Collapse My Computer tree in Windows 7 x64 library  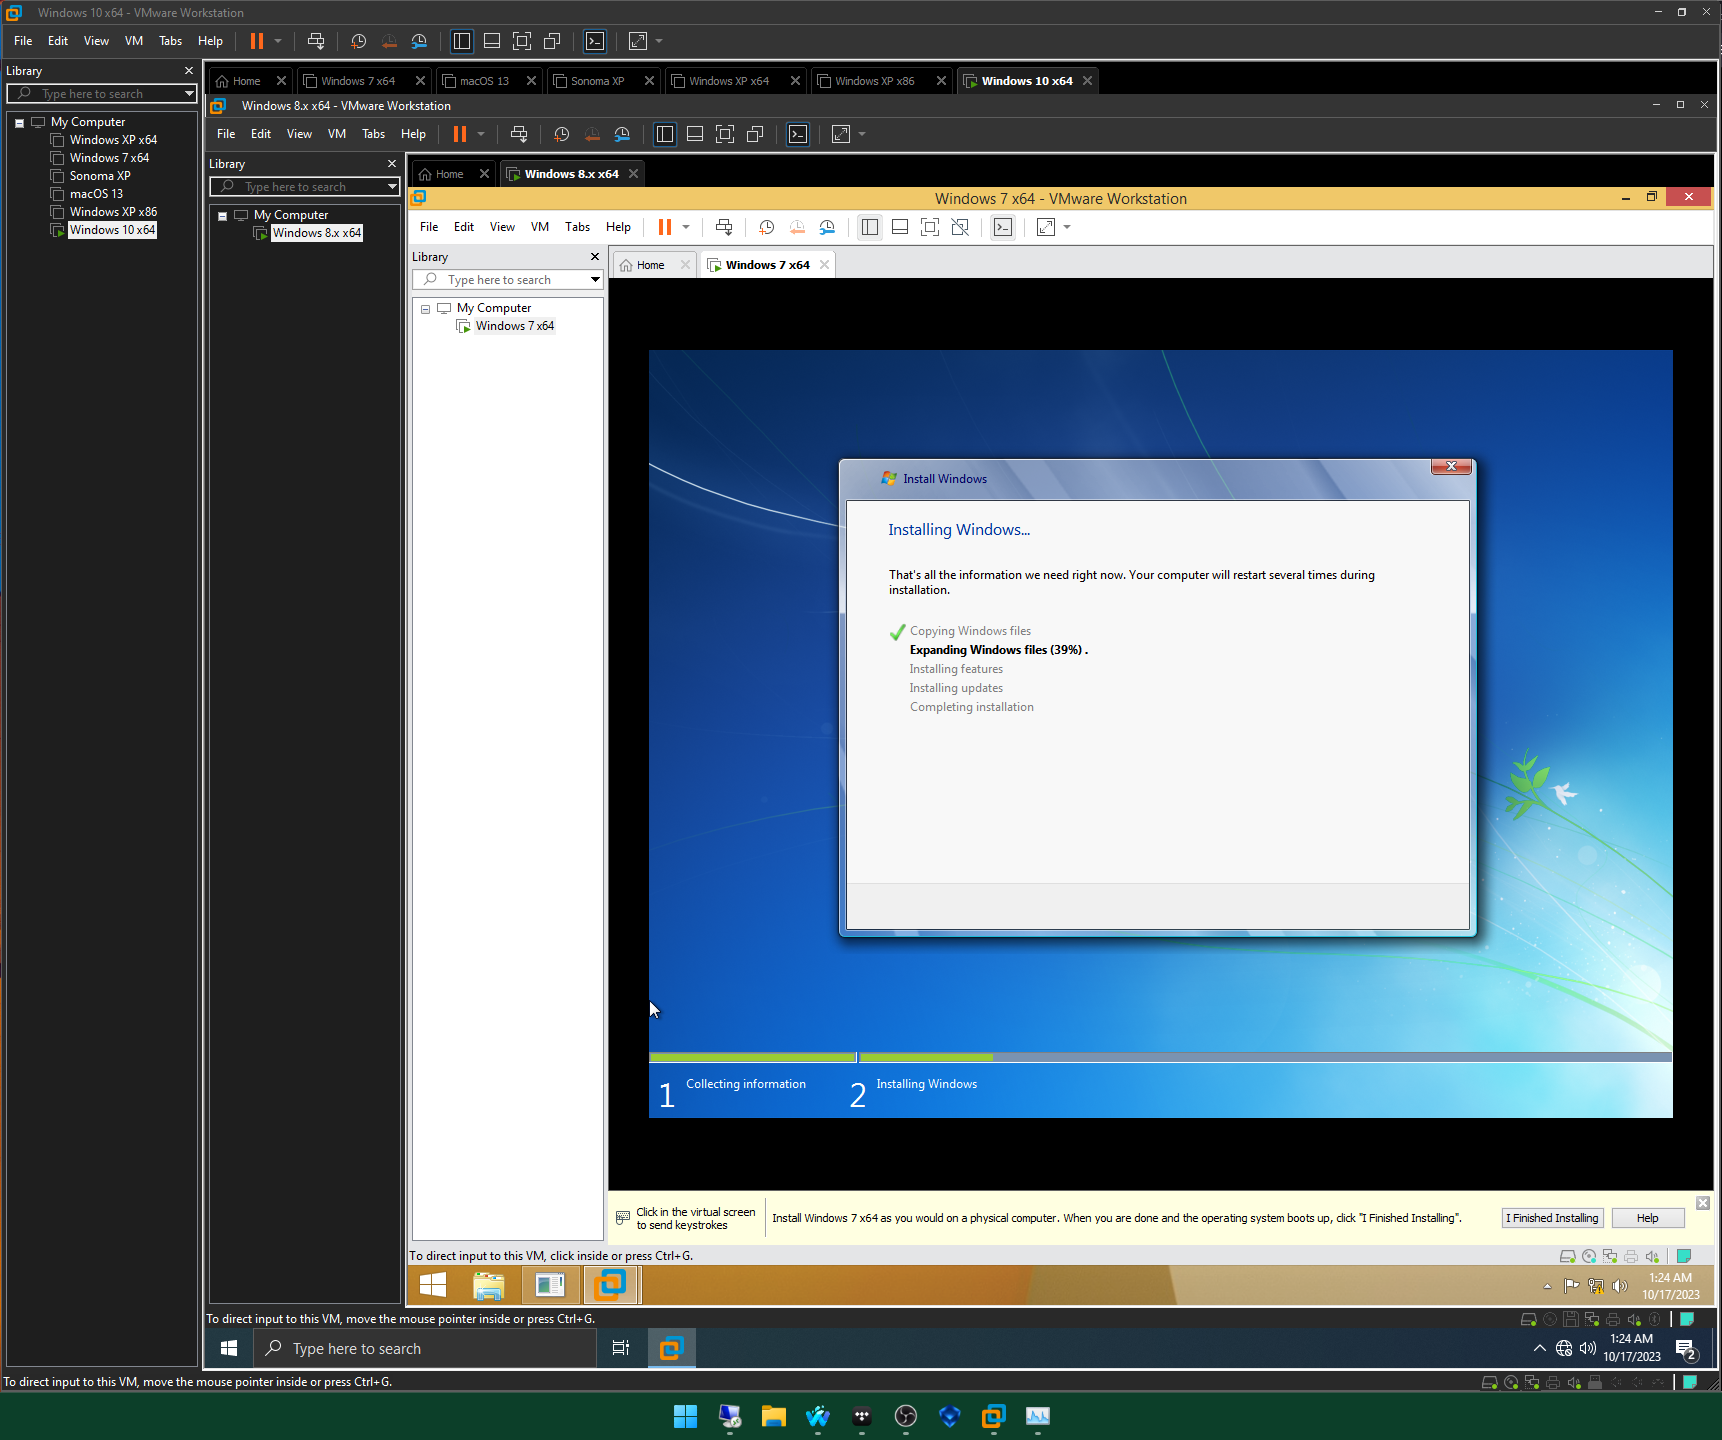(426, 309)
